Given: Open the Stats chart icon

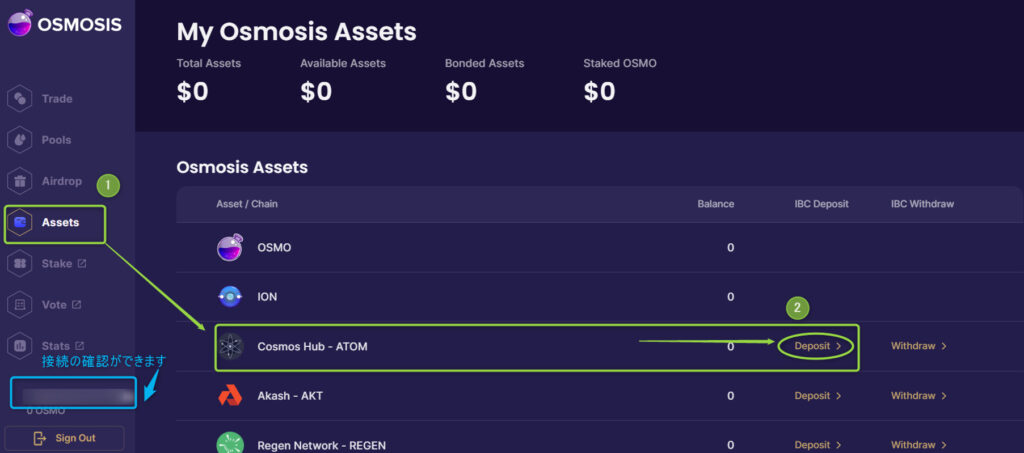Looking at the screenshot, I should (x=20, y=345).
